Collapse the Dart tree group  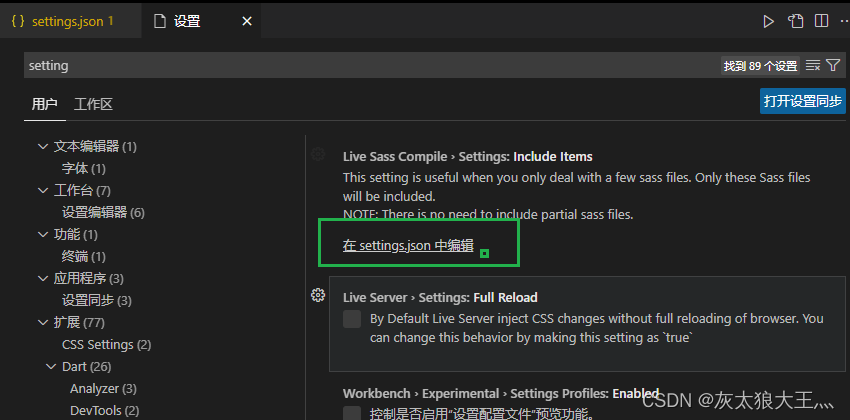coord(51,367)
